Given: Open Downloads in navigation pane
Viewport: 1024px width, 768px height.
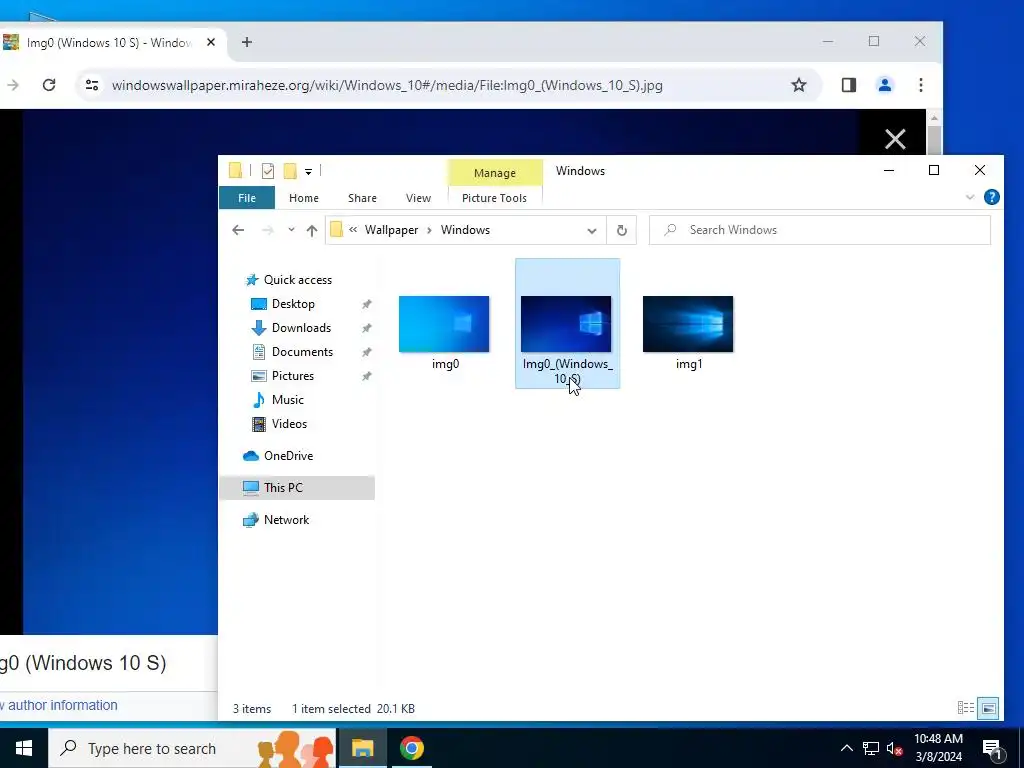Looking at the screenshot, I should click(301, 328).
